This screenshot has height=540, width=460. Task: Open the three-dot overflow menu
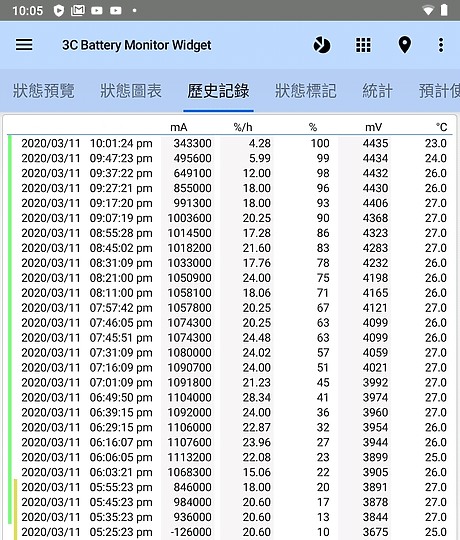441,45
